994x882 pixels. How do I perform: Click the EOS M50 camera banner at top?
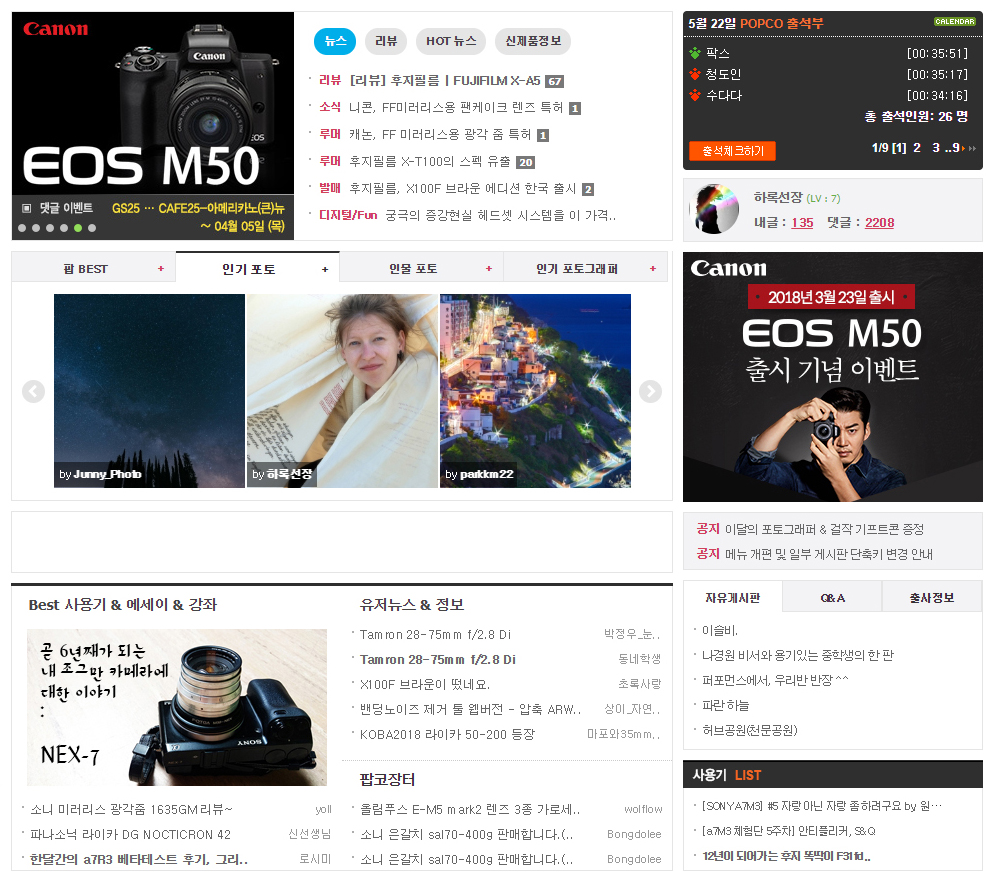(153, 126)
